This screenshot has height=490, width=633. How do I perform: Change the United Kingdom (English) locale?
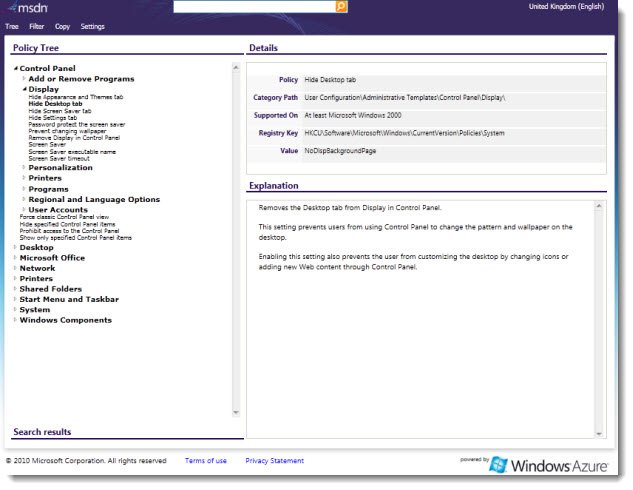(566, 6)
